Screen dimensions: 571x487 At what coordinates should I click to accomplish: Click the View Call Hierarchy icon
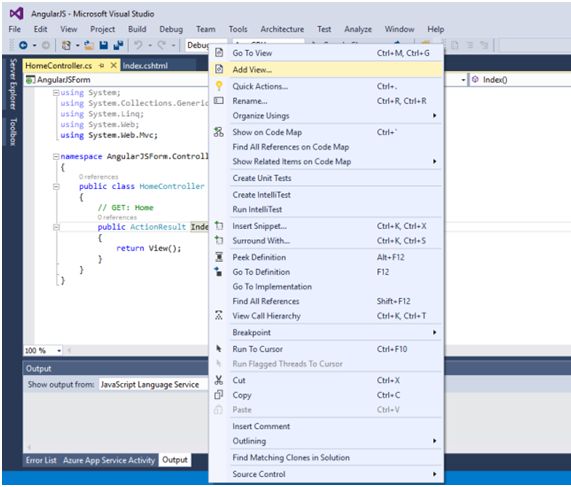point(219,315)
